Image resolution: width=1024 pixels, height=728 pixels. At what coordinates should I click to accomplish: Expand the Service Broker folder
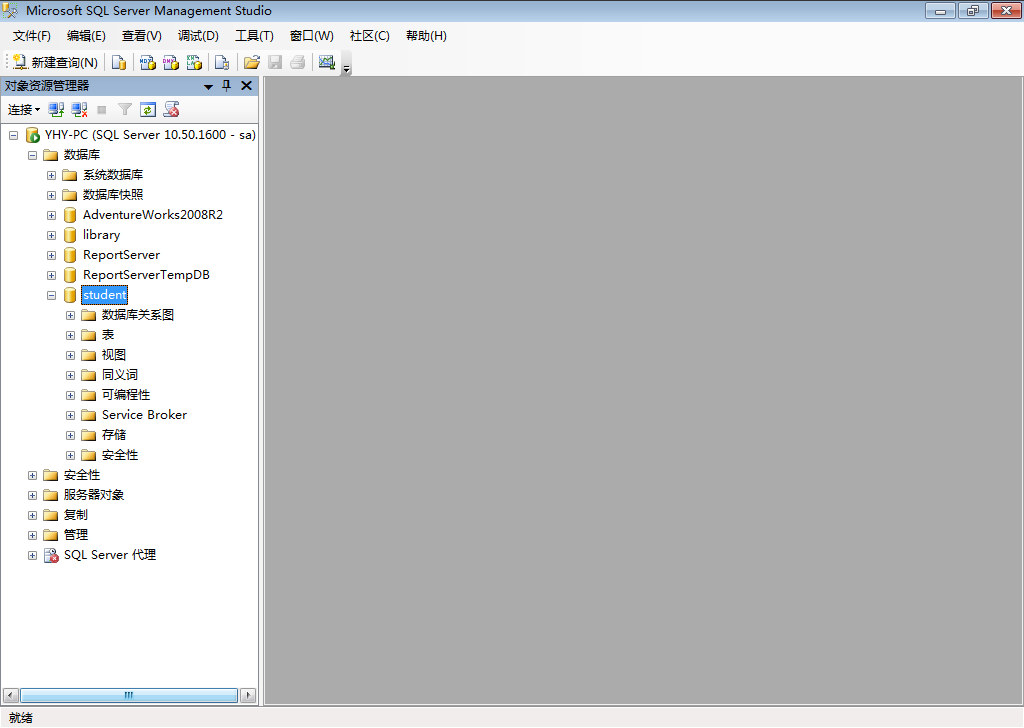[71, 415]
